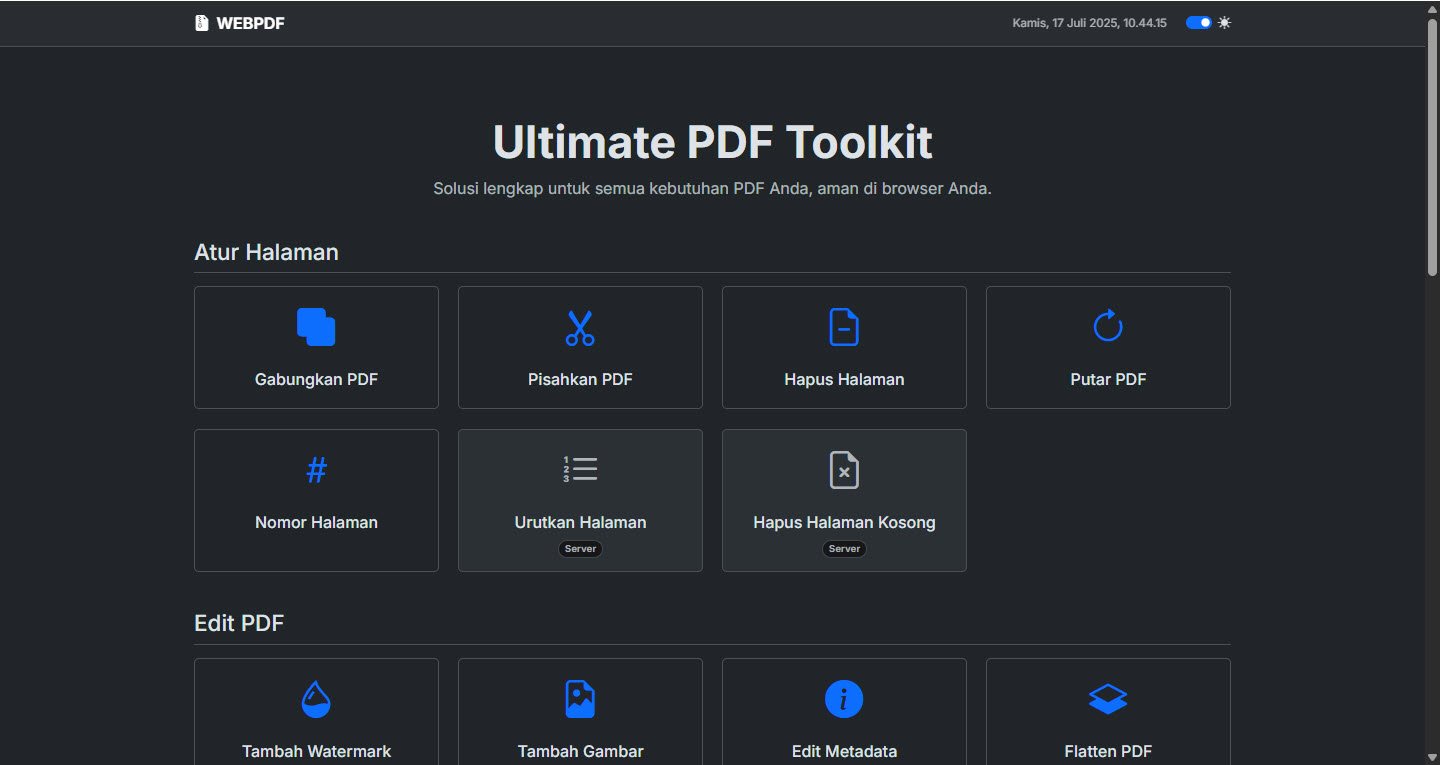1440x765 pixels.
Task: Open the WEBPDF home link
Action: tap(240, 22)
